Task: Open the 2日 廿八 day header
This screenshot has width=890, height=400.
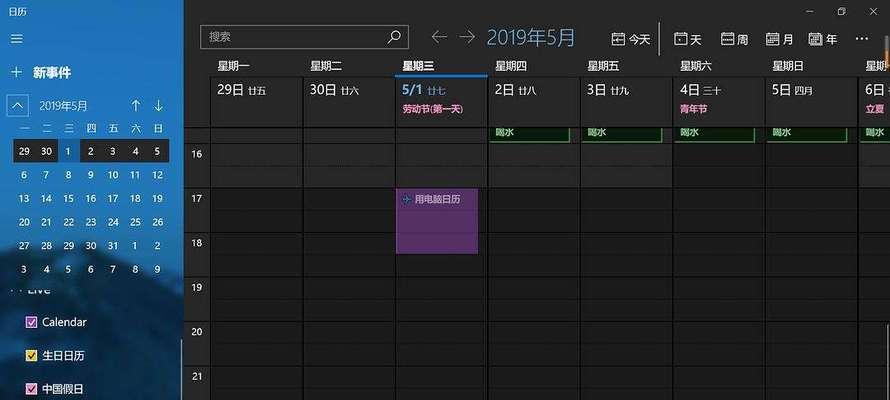Action: pos(515,90)
